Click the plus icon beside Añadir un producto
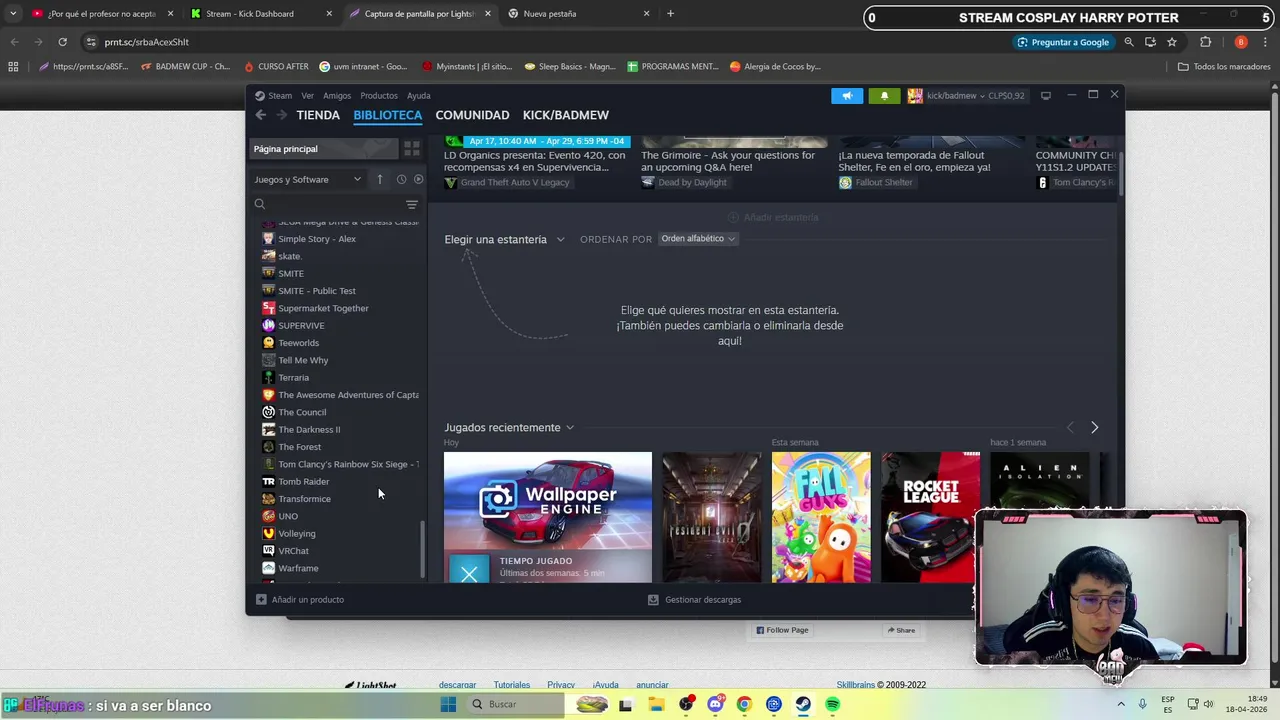This screenshot has height=720, width=1280. coord(261,600)
